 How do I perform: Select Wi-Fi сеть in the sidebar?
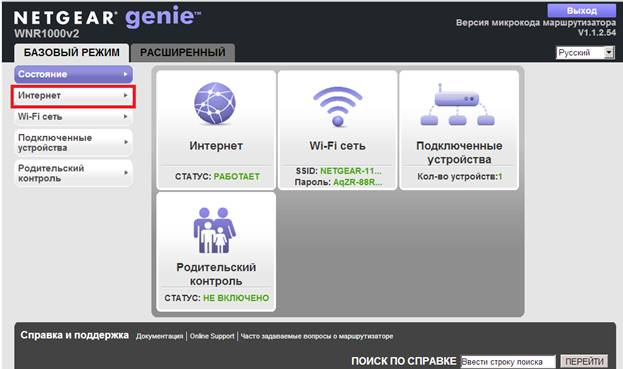click(74, 117)
